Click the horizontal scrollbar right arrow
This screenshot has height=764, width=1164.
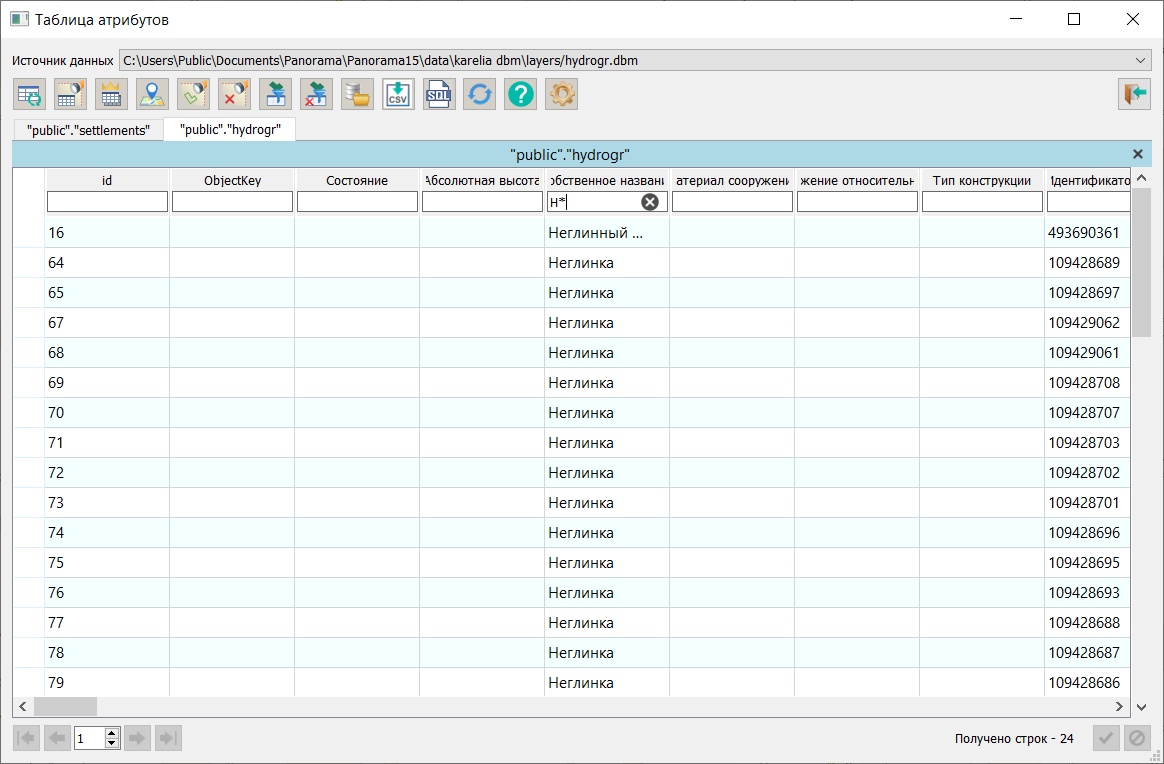click(1122, 706)
